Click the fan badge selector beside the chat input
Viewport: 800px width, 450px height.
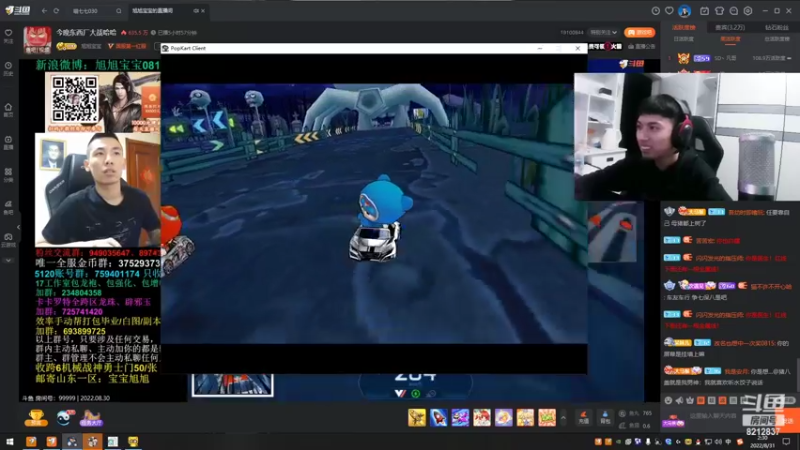(x=673, y=420)
